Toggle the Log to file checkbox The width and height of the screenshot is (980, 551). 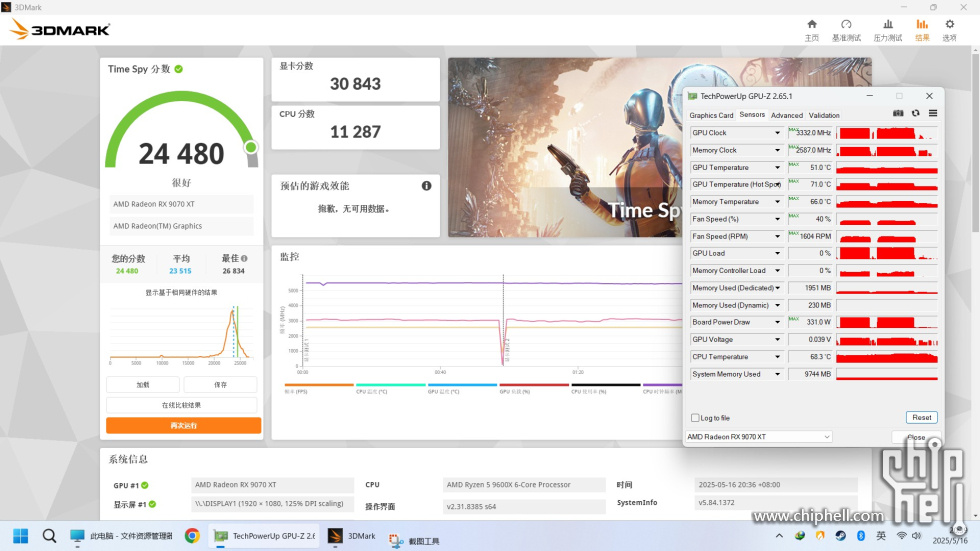point(695,418)
